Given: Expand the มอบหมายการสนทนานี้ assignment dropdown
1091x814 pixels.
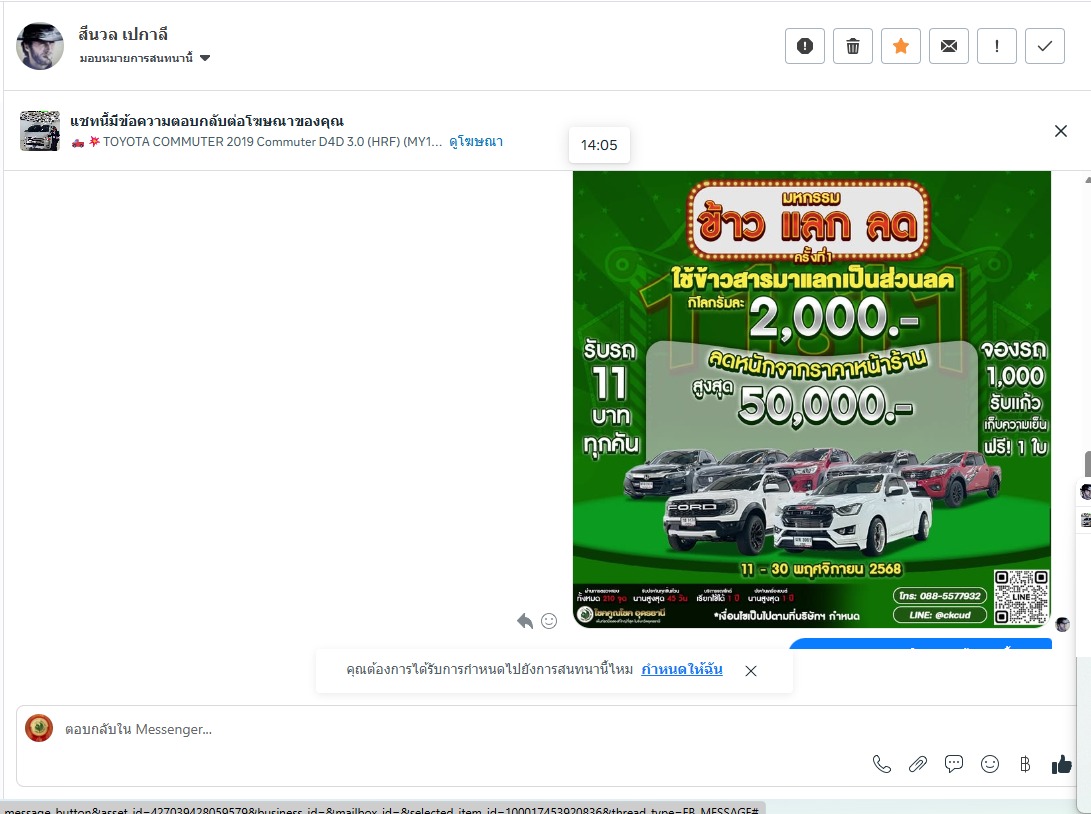Looking at the screenshot, I should click(145, 58).
